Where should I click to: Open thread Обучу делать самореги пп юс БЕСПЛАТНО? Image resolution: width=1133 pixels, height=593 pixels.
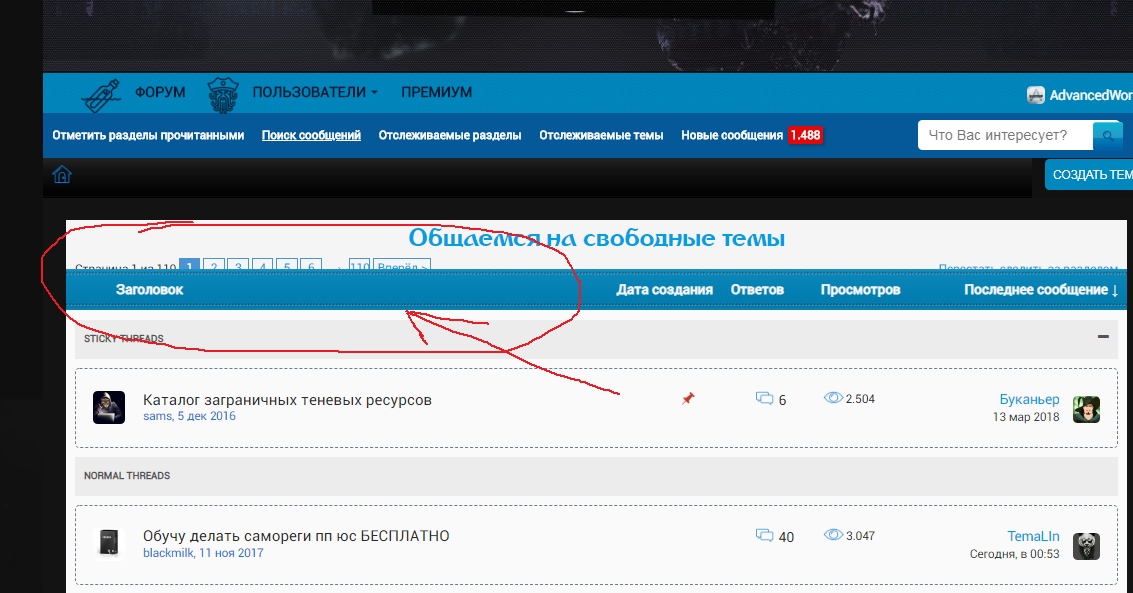click(x=296, y=536)
